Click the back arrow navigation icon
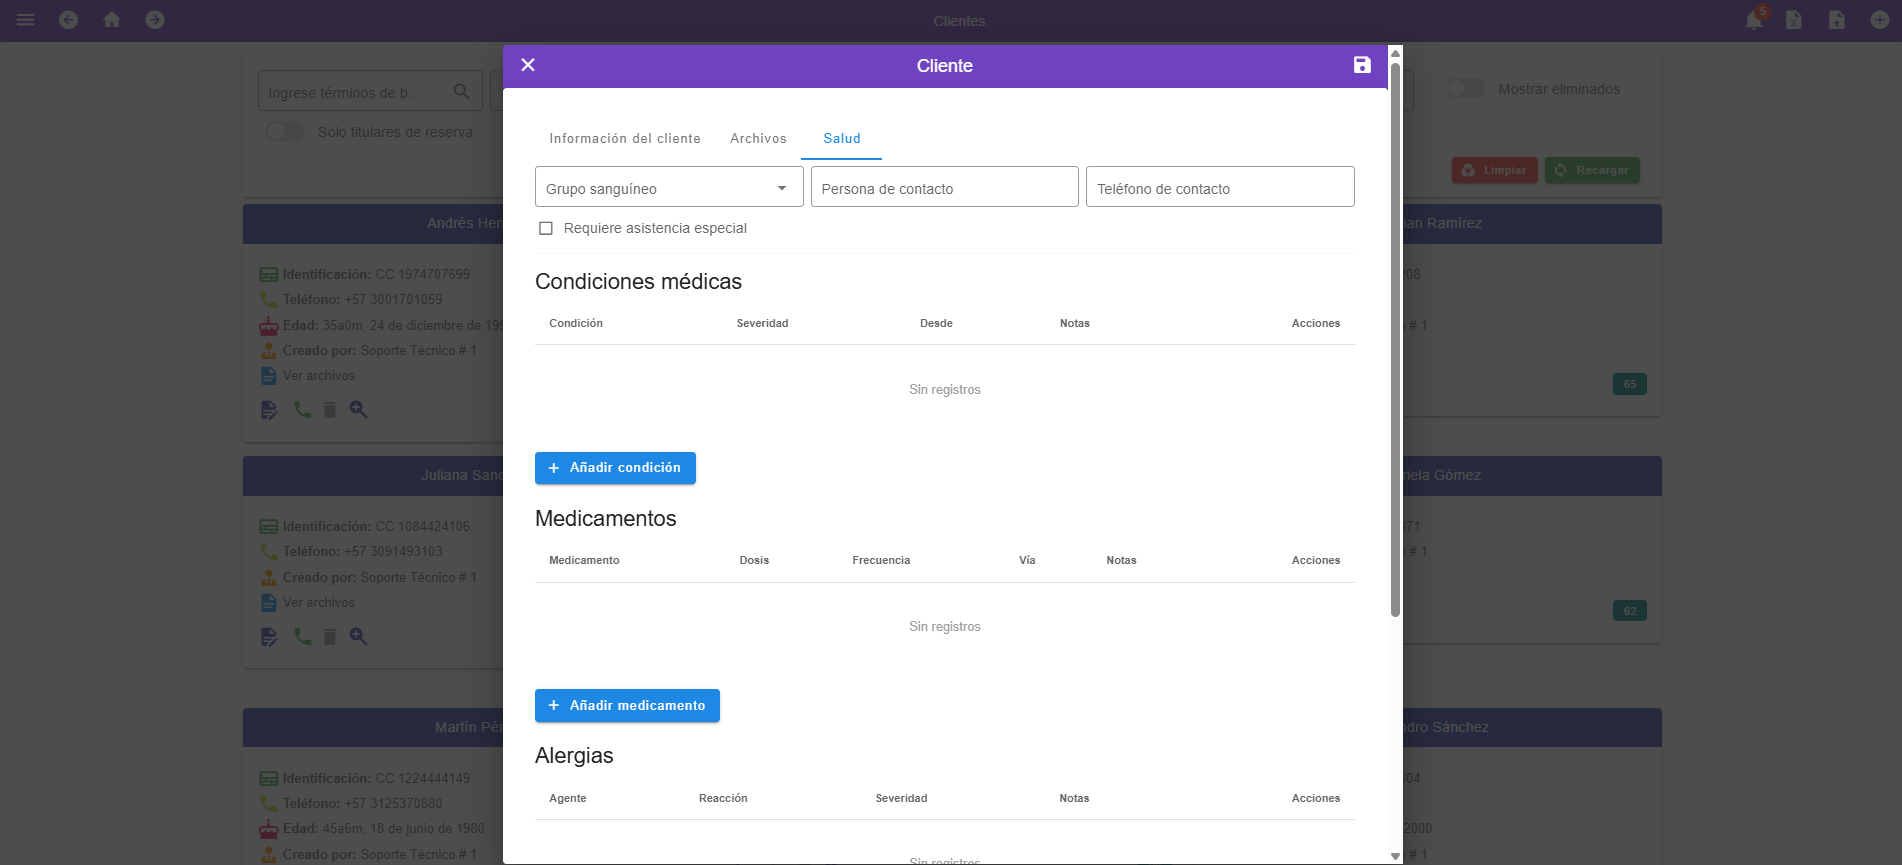This screenshot has width=1902, height=865. tap(68, 20)
